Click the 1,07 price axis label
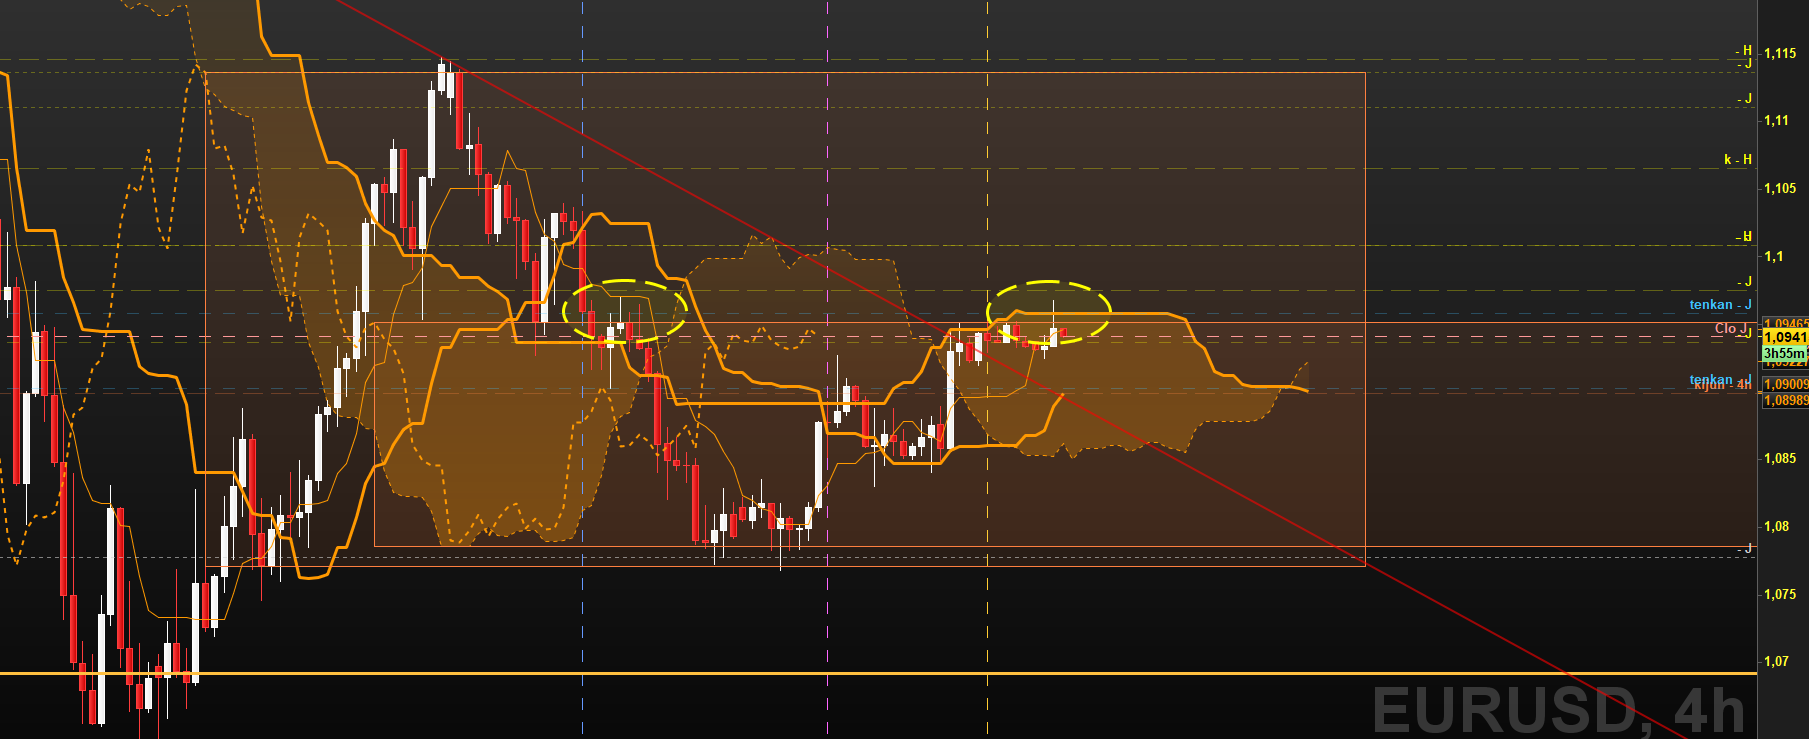The image size is (1809, 739). [x=1776, y=661]
